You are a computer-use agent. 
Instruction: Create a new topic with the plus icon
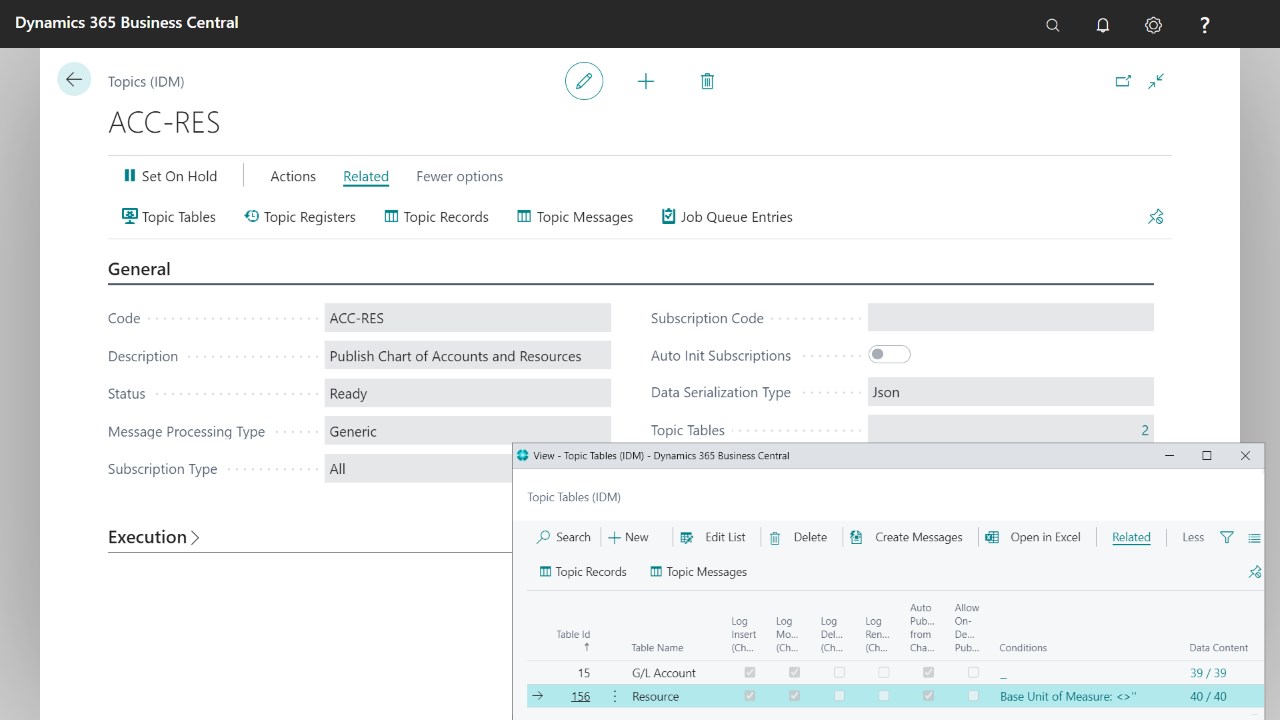click(646, 81)
